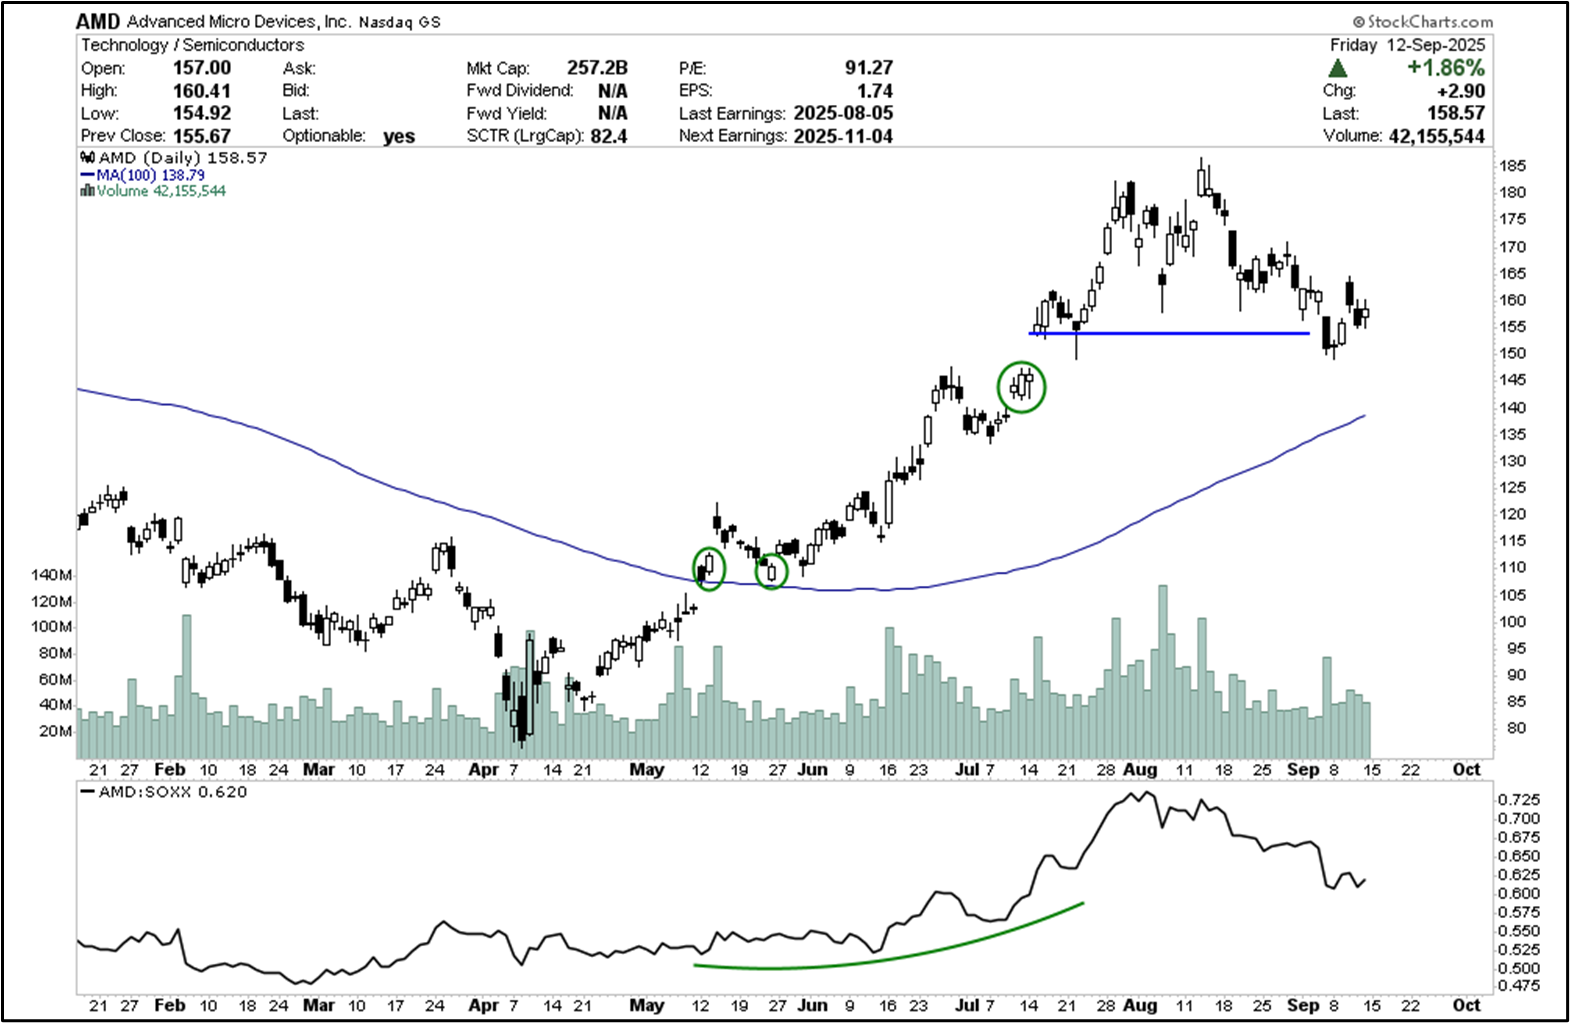Click the 140M volume axis label
1570x1023 pixels.
pos(52,575)
